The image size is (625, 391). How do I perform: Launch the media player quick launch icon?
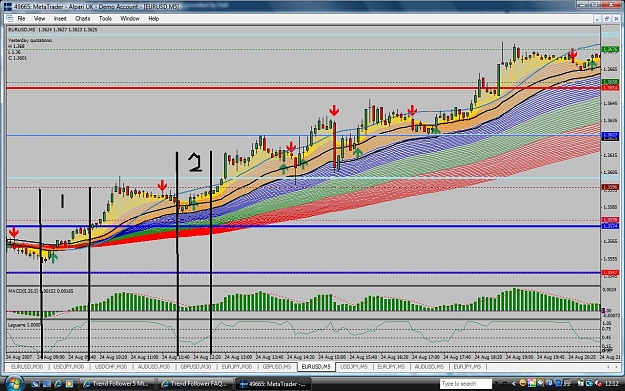(69, 384)
